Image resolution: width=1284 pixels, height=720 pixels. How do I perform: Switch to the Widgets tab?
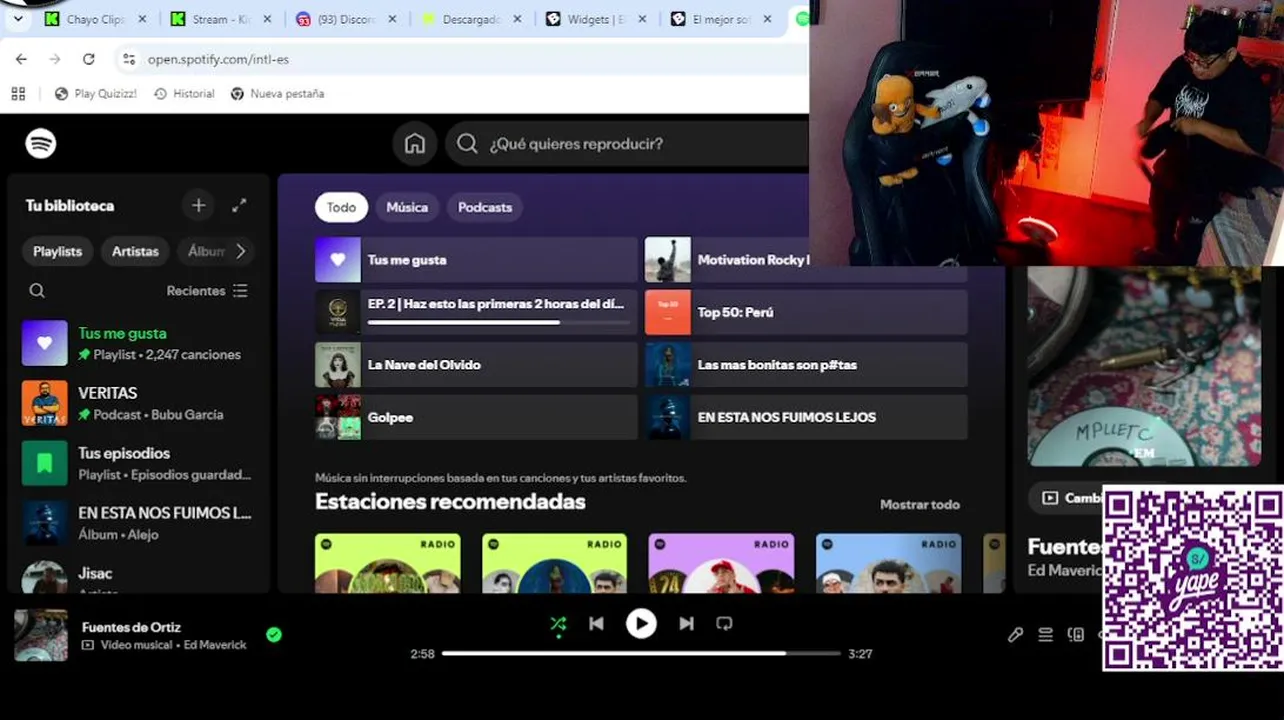point(596,19)
